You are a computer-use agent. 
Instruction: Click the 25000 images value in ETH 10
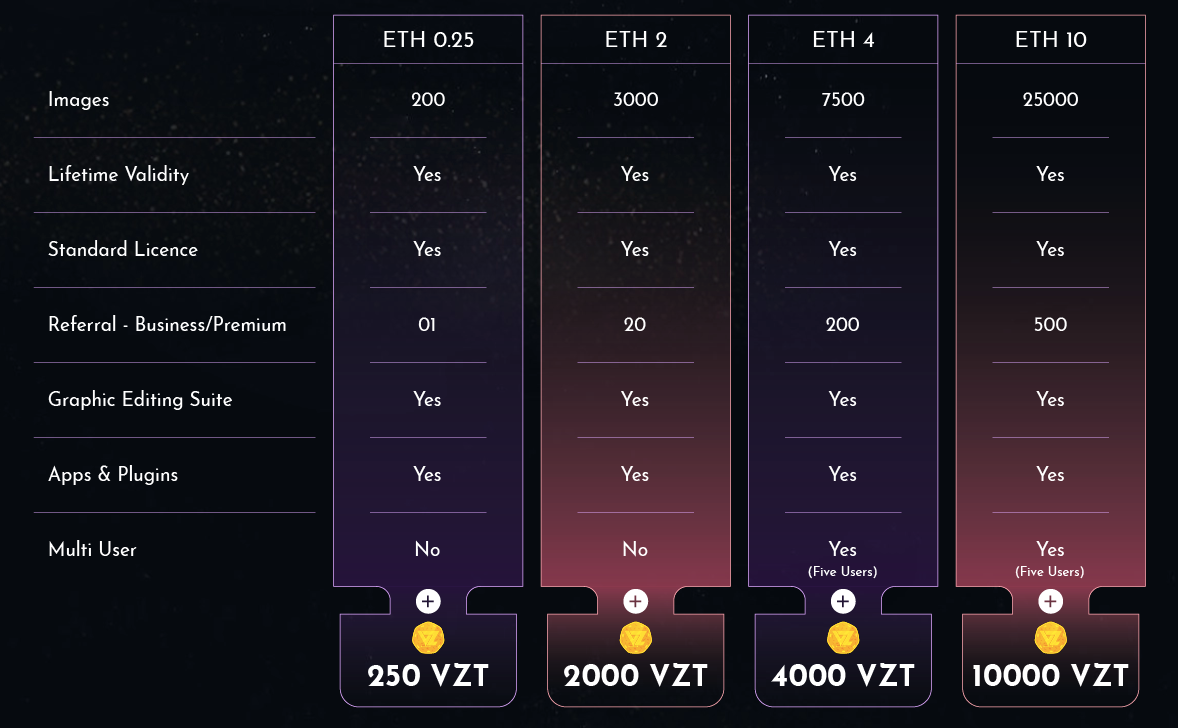pos(1050,100)
